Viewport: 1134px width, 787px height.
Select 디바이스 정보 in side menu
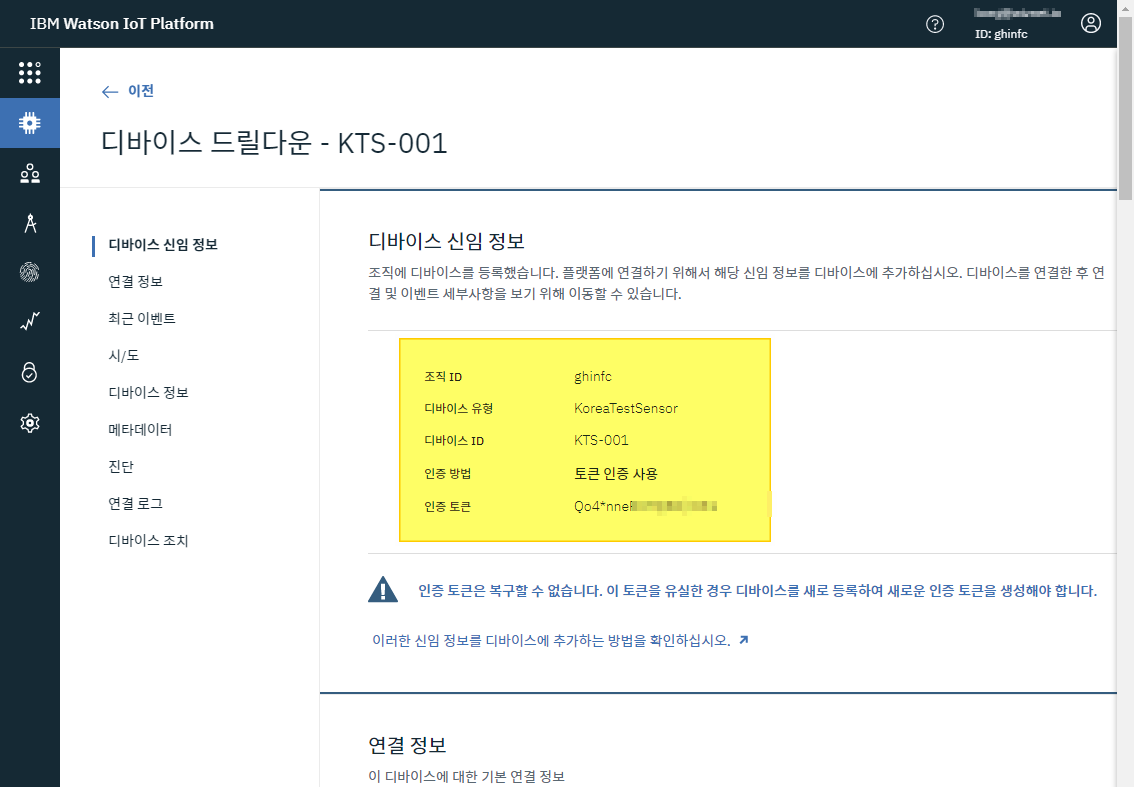[x=148, y=392]
